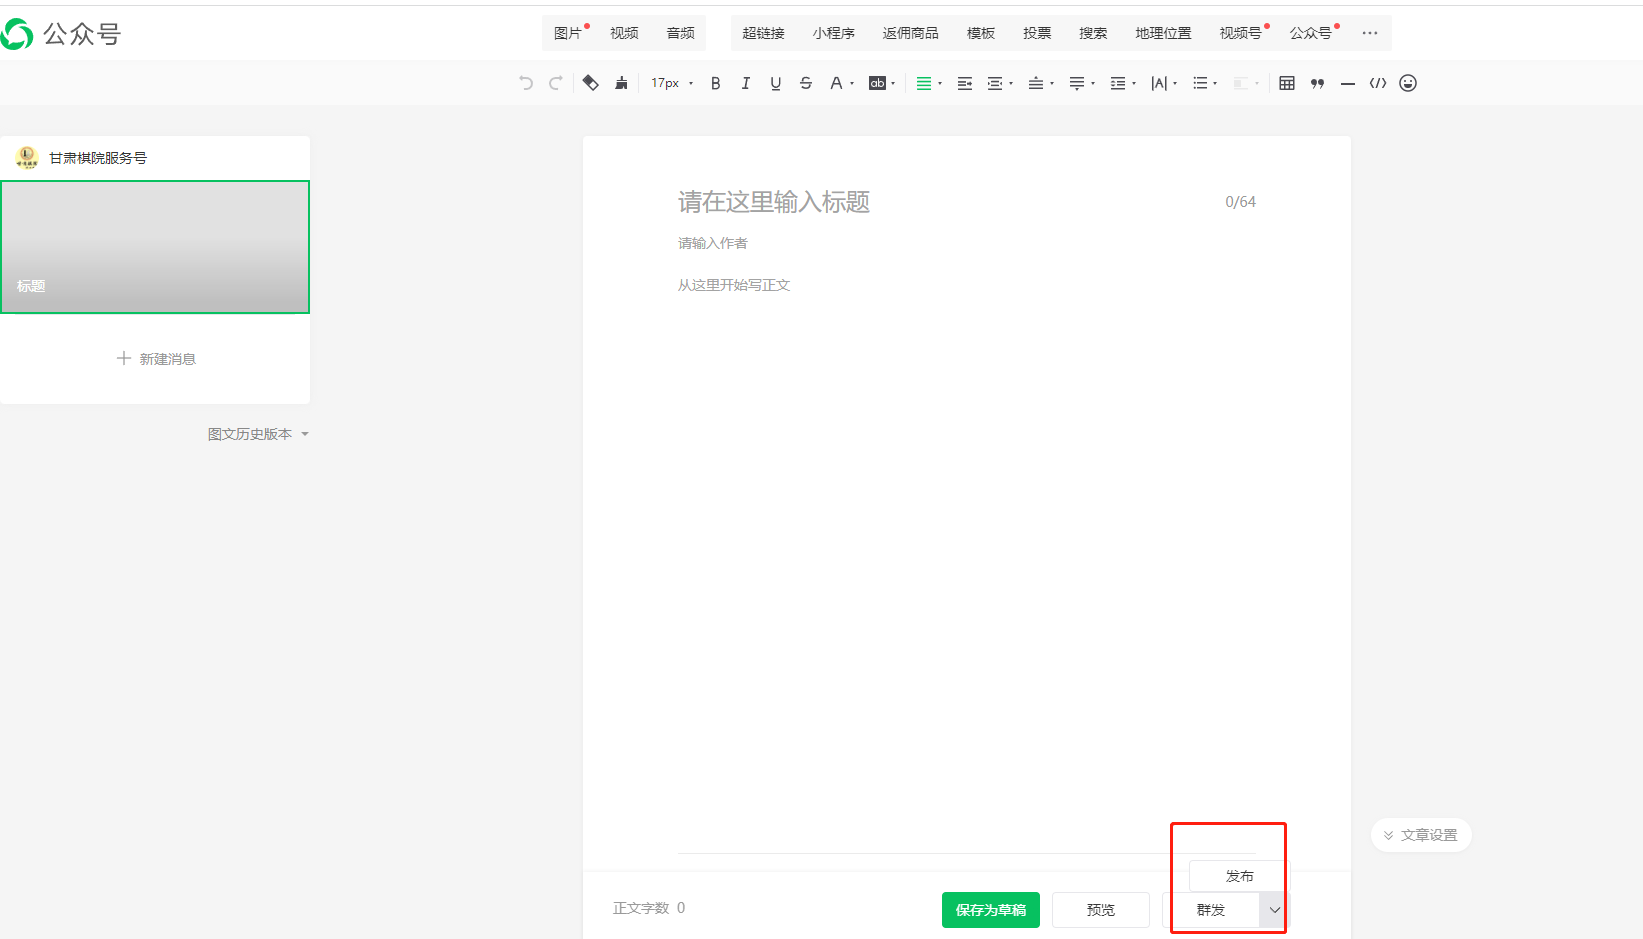Select 图片 from the insert menu

point(567,33)
